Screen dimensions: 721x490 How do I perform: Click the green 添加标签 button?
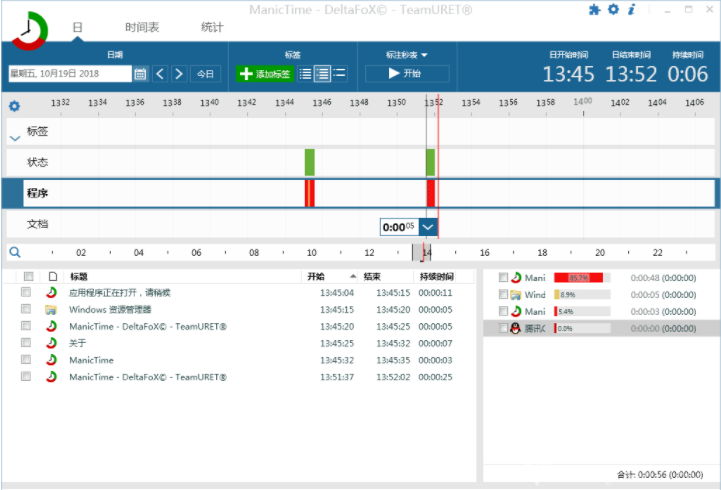click(x=265, y=74)
